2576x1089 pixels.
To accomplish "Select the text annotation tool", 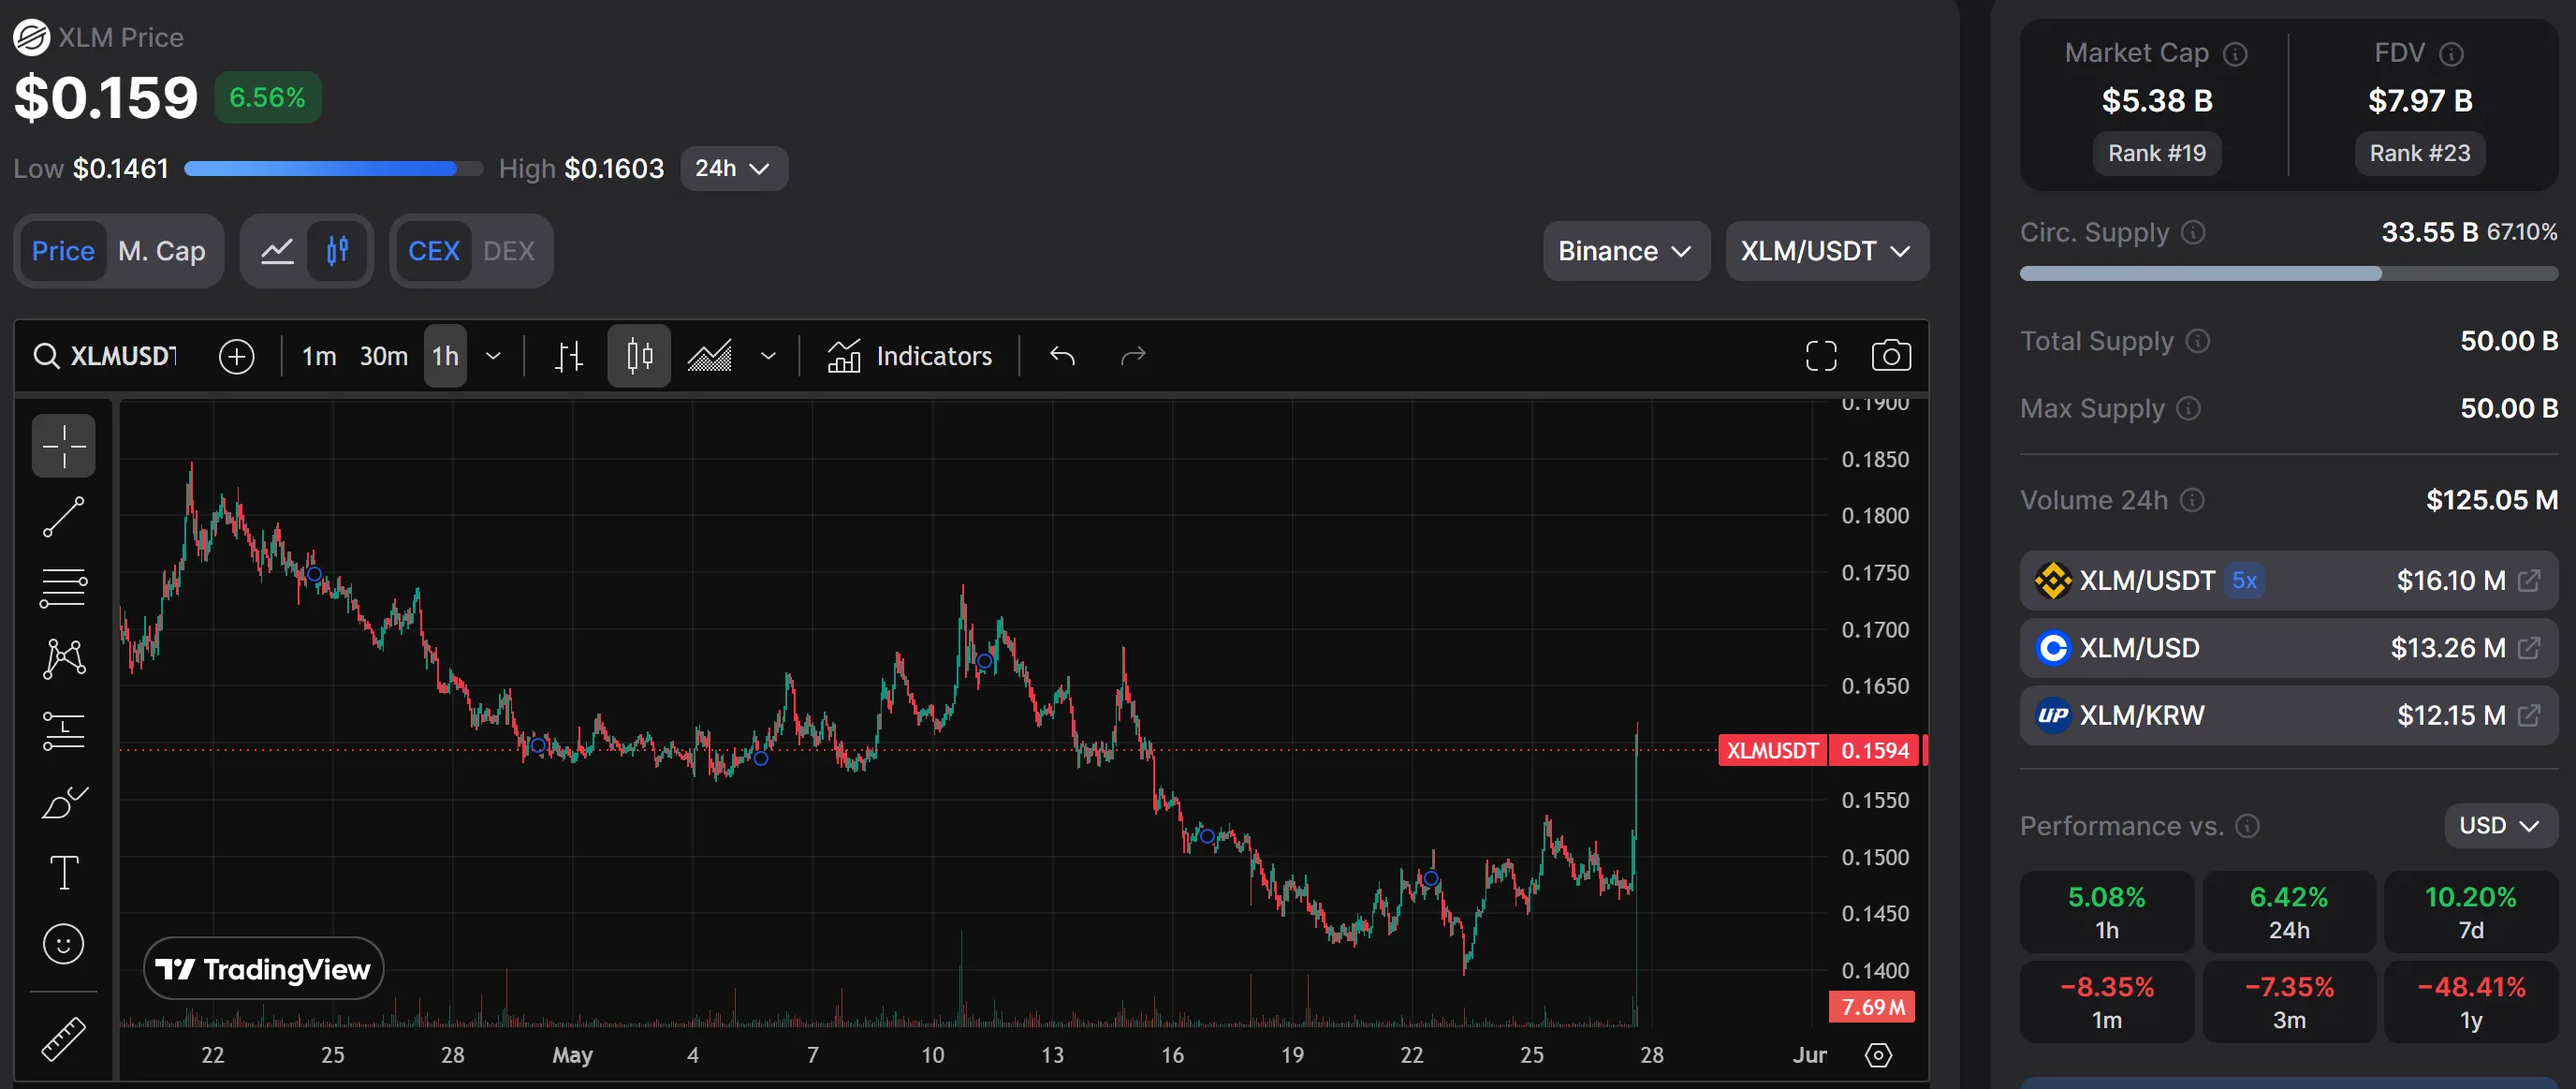I will coord(63,873).
